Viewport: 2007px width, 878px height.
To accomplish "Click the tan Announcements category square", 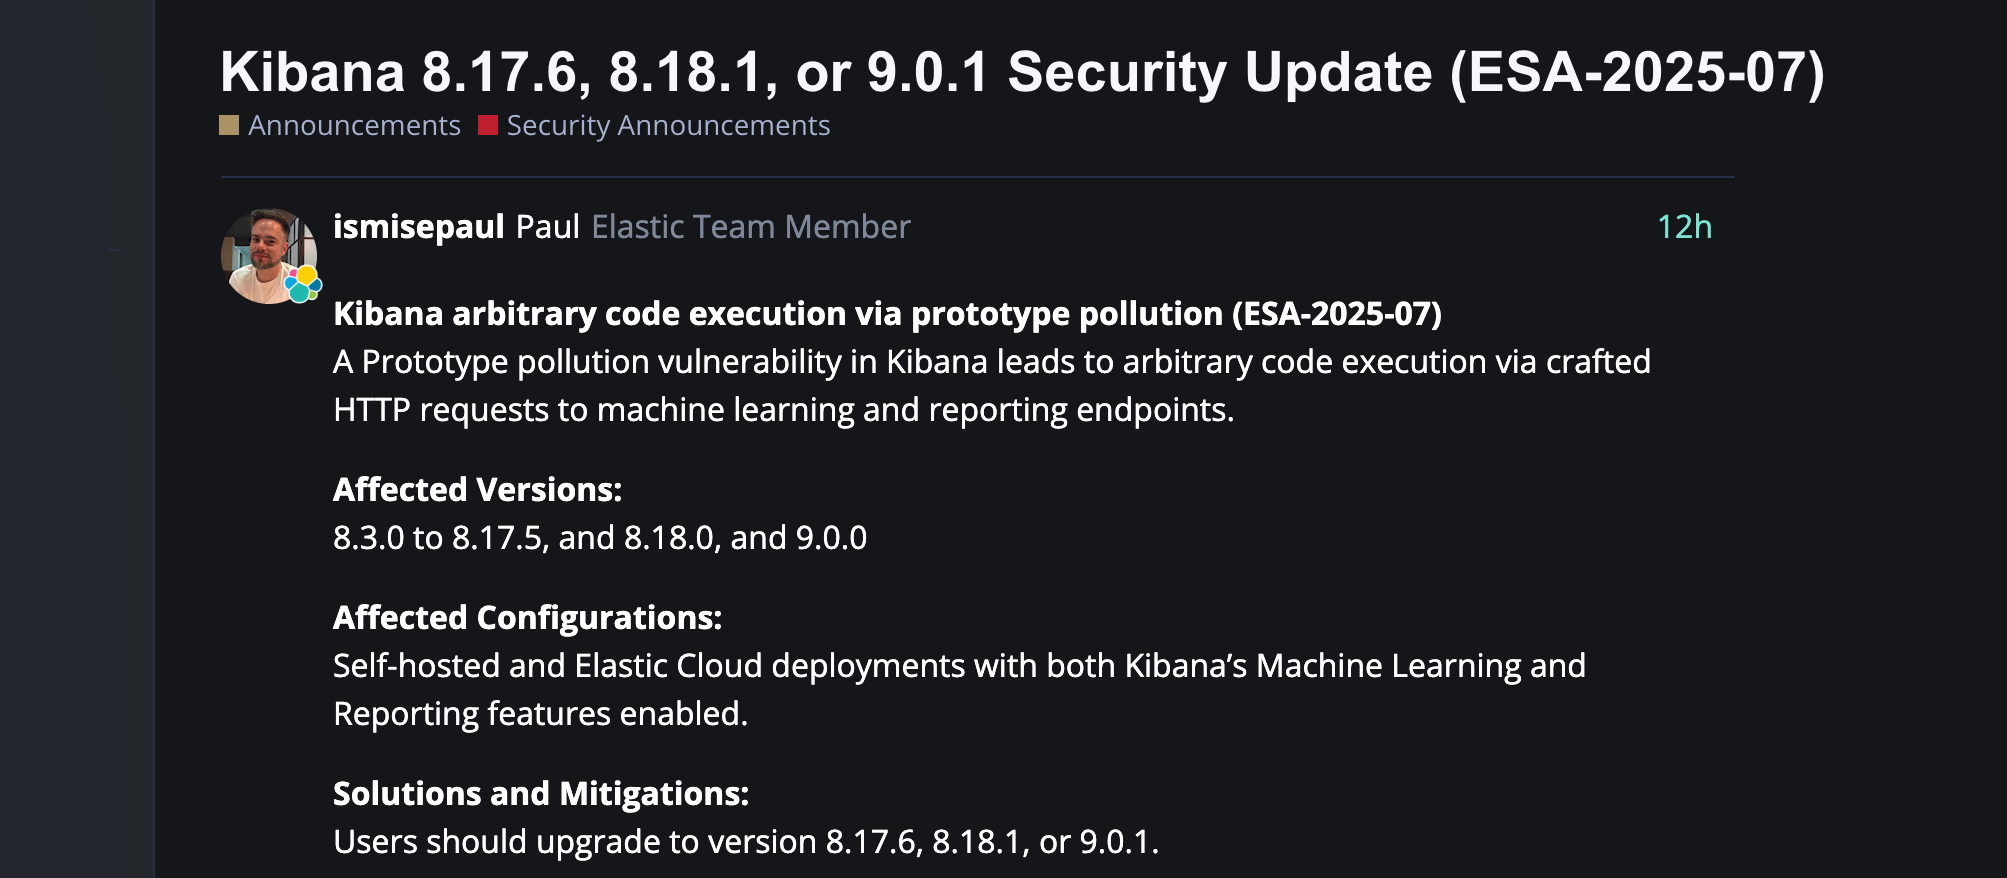I will click(x=229, y=125).
